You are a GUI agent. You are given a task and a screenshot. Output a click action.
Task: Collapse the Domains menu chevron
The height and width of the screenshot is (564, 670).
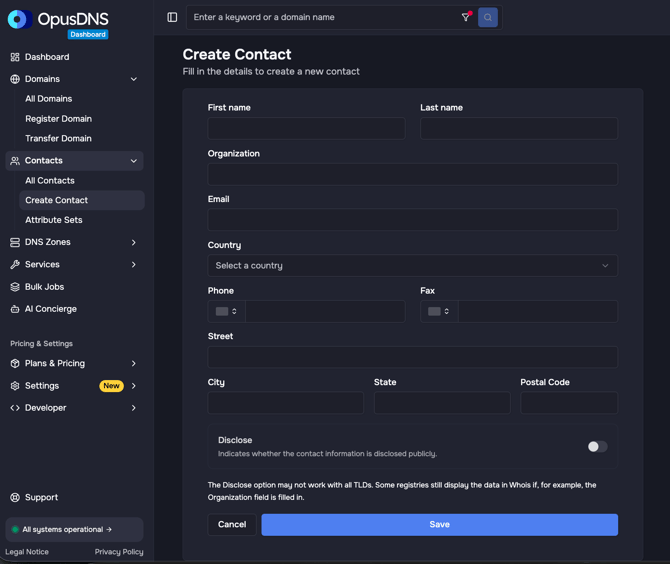pos(134,79)
